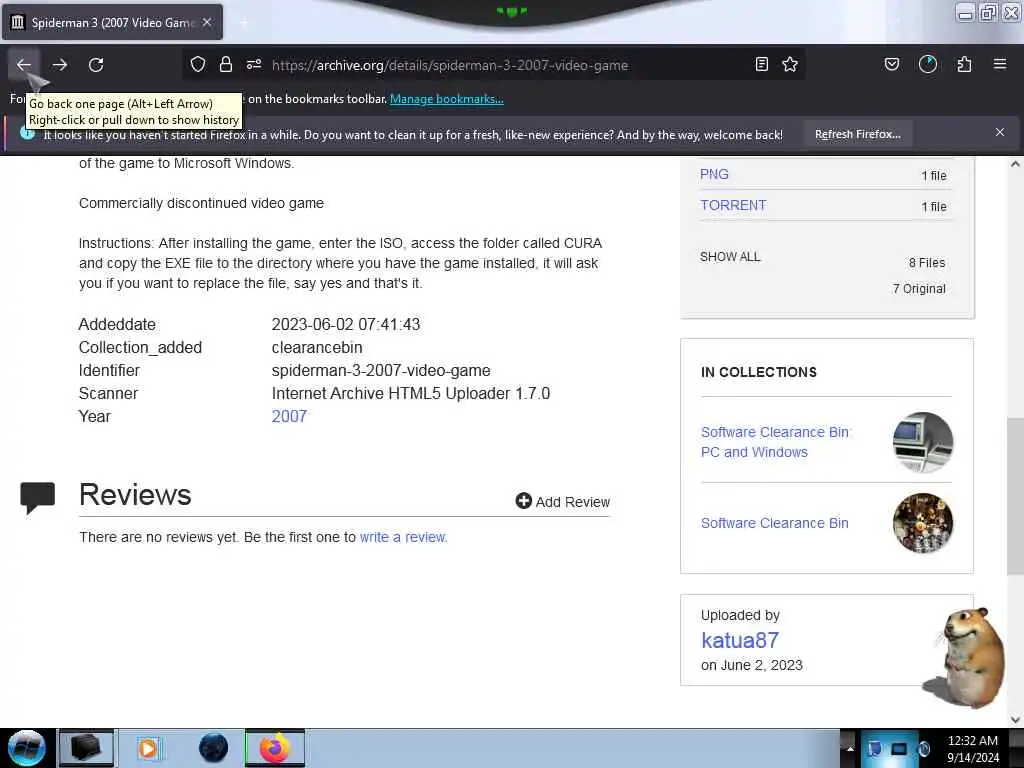Click the site security padlock icon
The width and height of the screenshot is (1024, 768).
[x=226, y=64]
